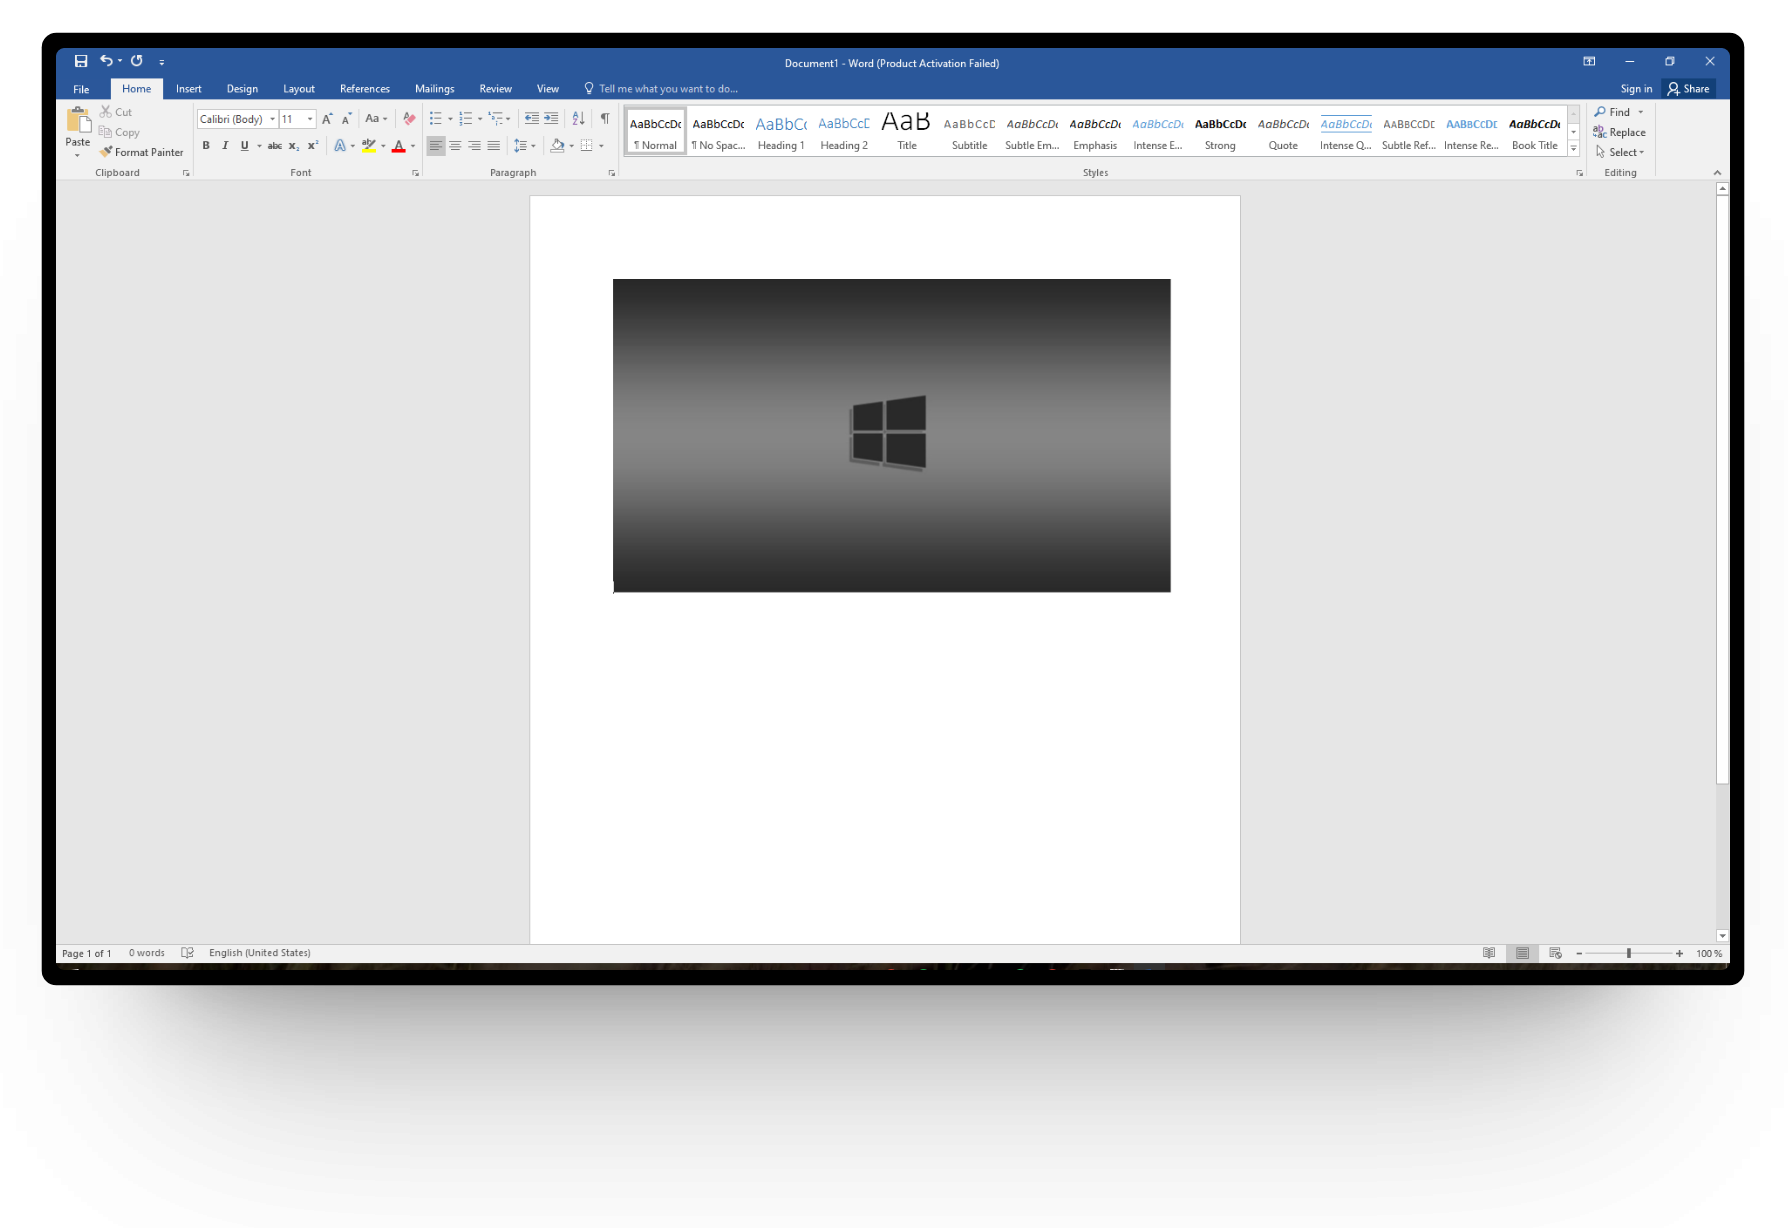The width and height of the screenshot is (1788, 1228).
Task: Click the Tell me what you want field
Action: click(668, 89)
